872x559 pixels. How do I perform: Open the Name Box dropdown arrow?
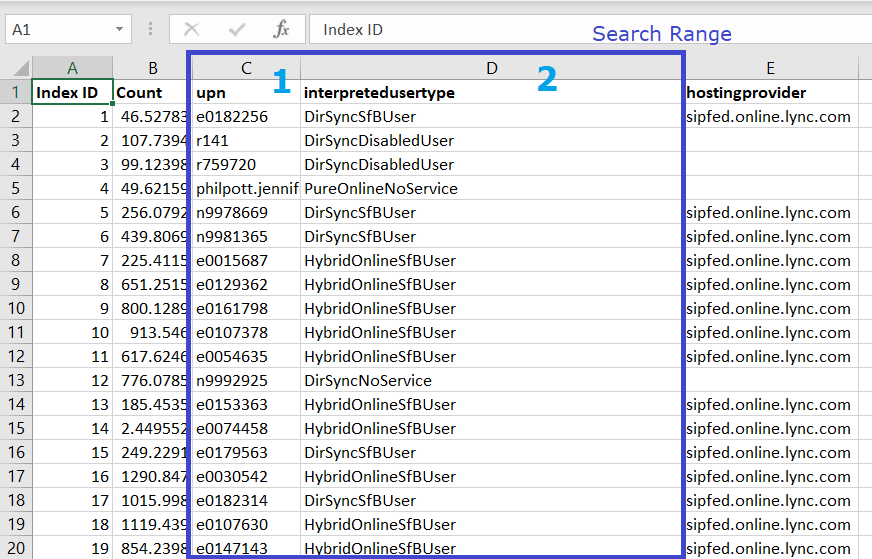(x=119, y=29)
